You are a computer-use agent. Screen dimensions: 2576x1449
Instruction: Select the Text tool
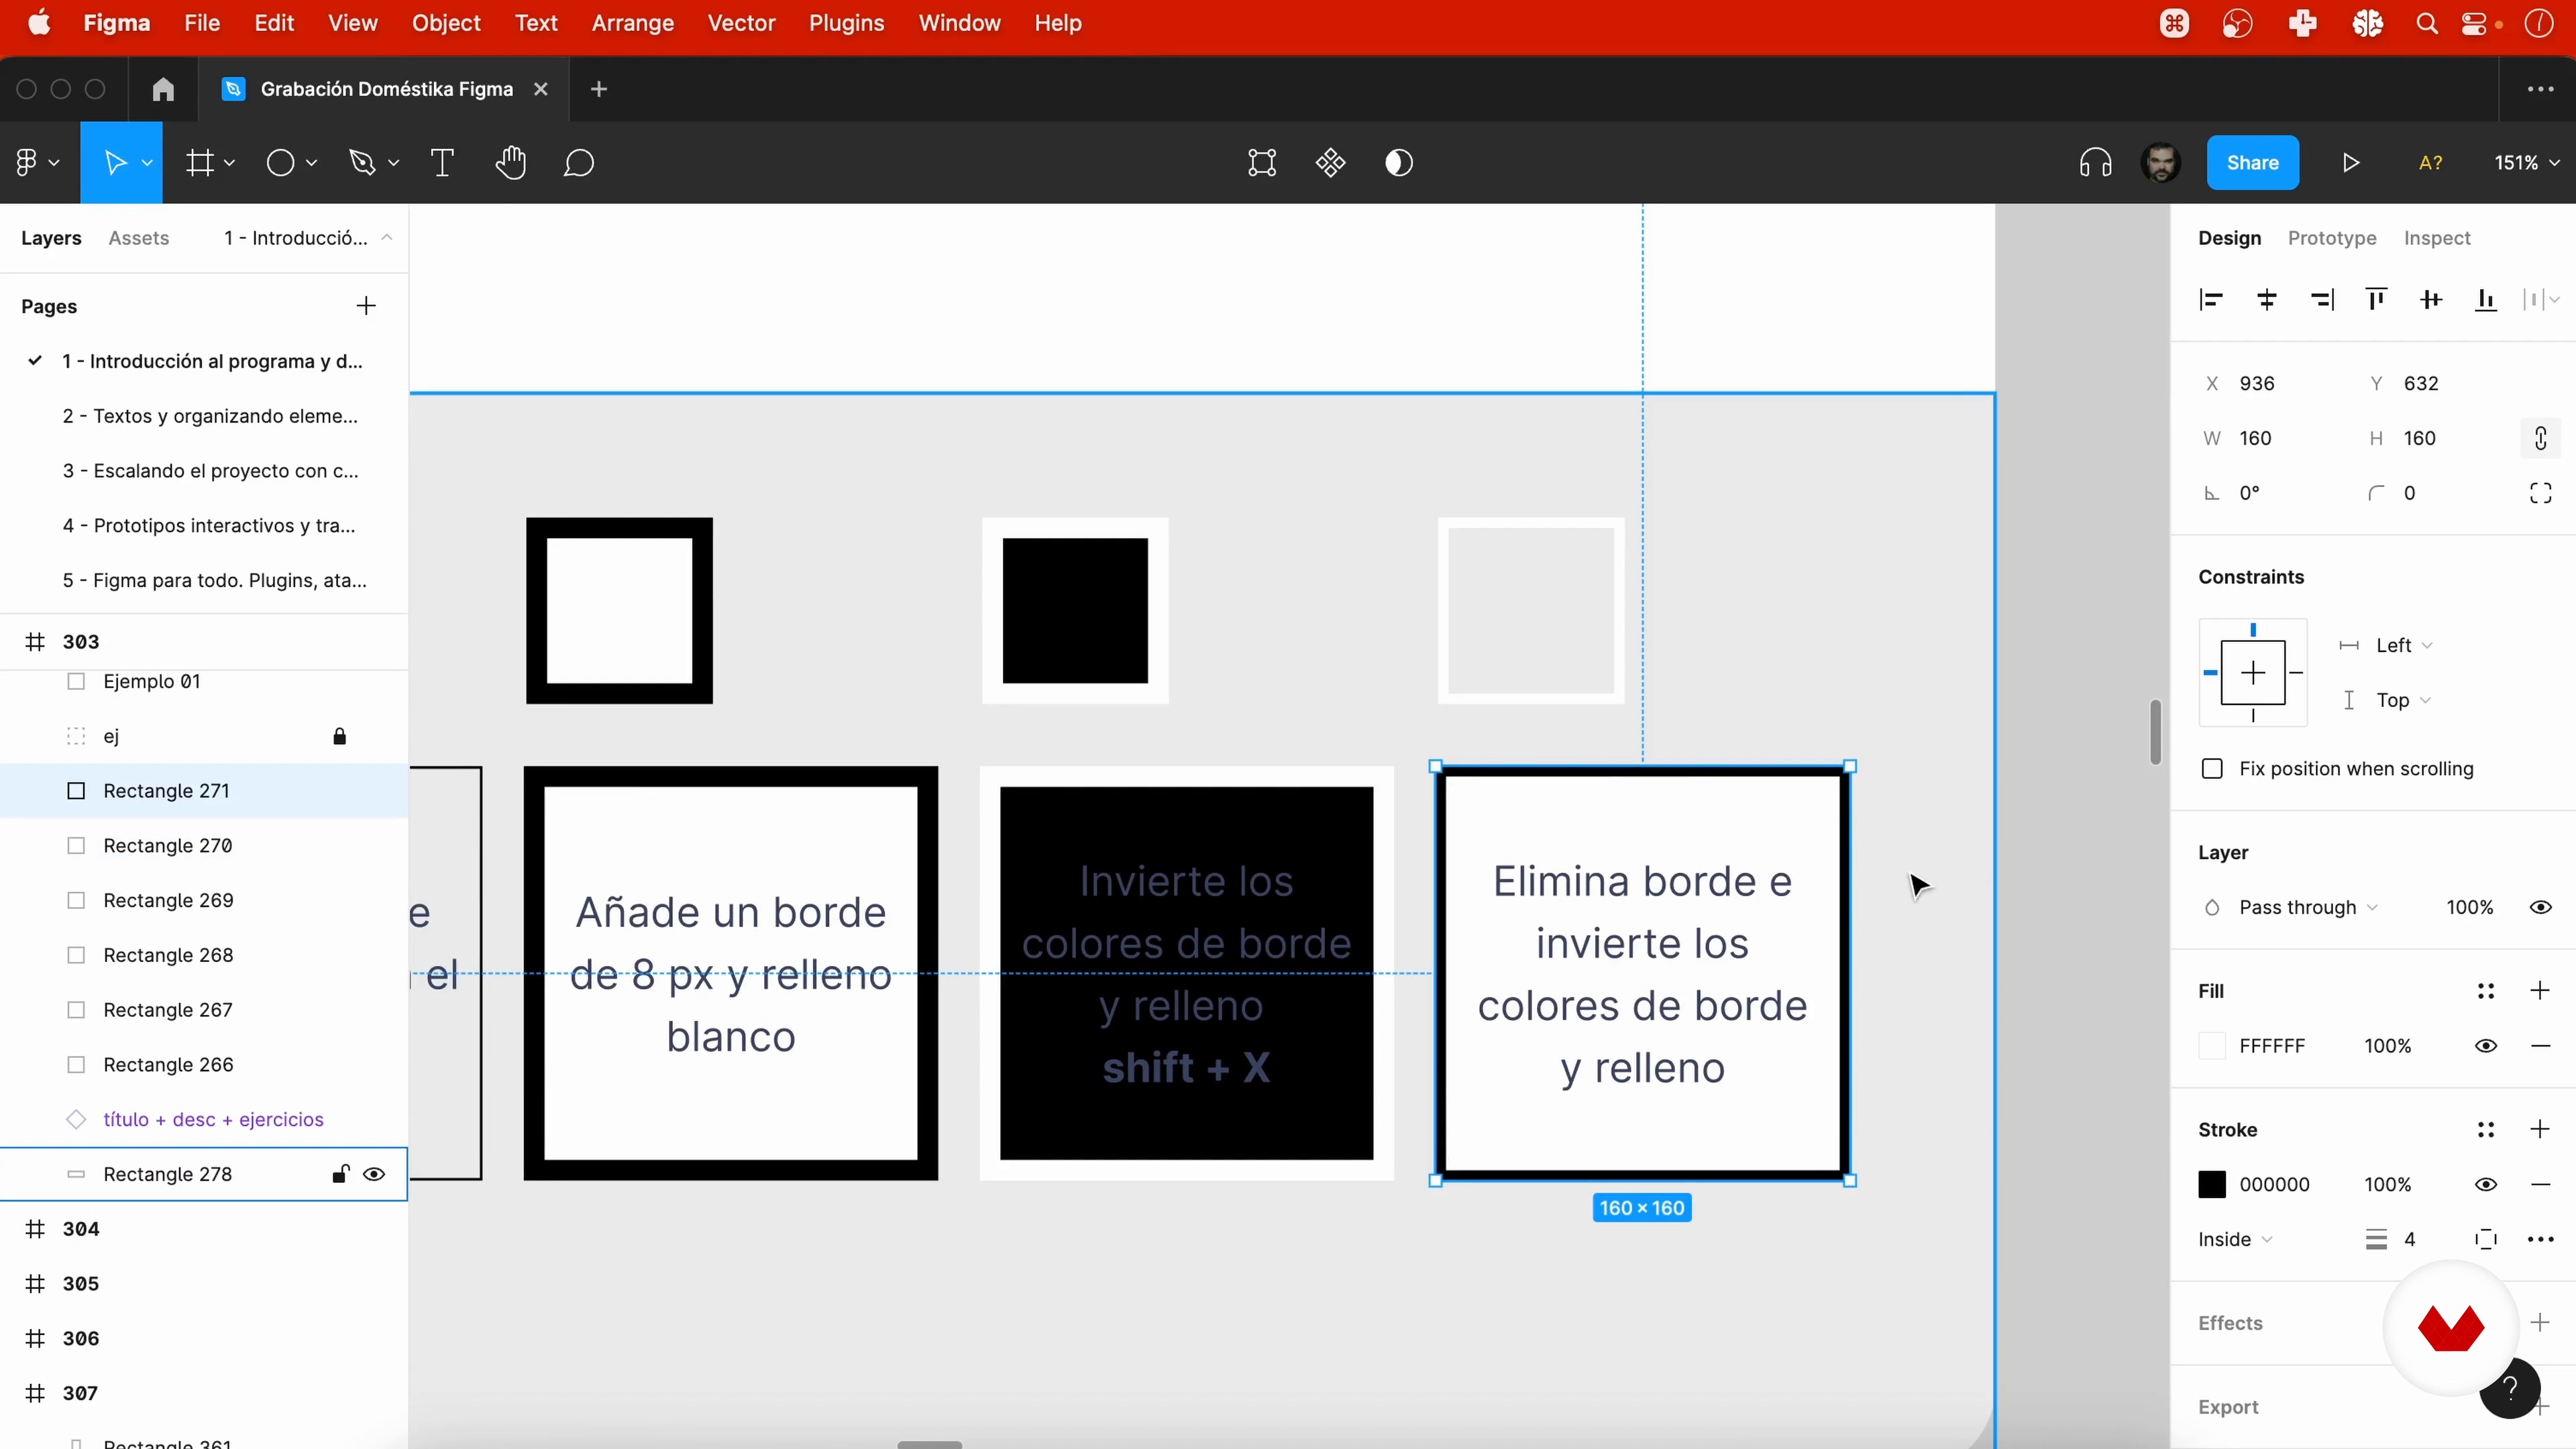coord(442,163)
